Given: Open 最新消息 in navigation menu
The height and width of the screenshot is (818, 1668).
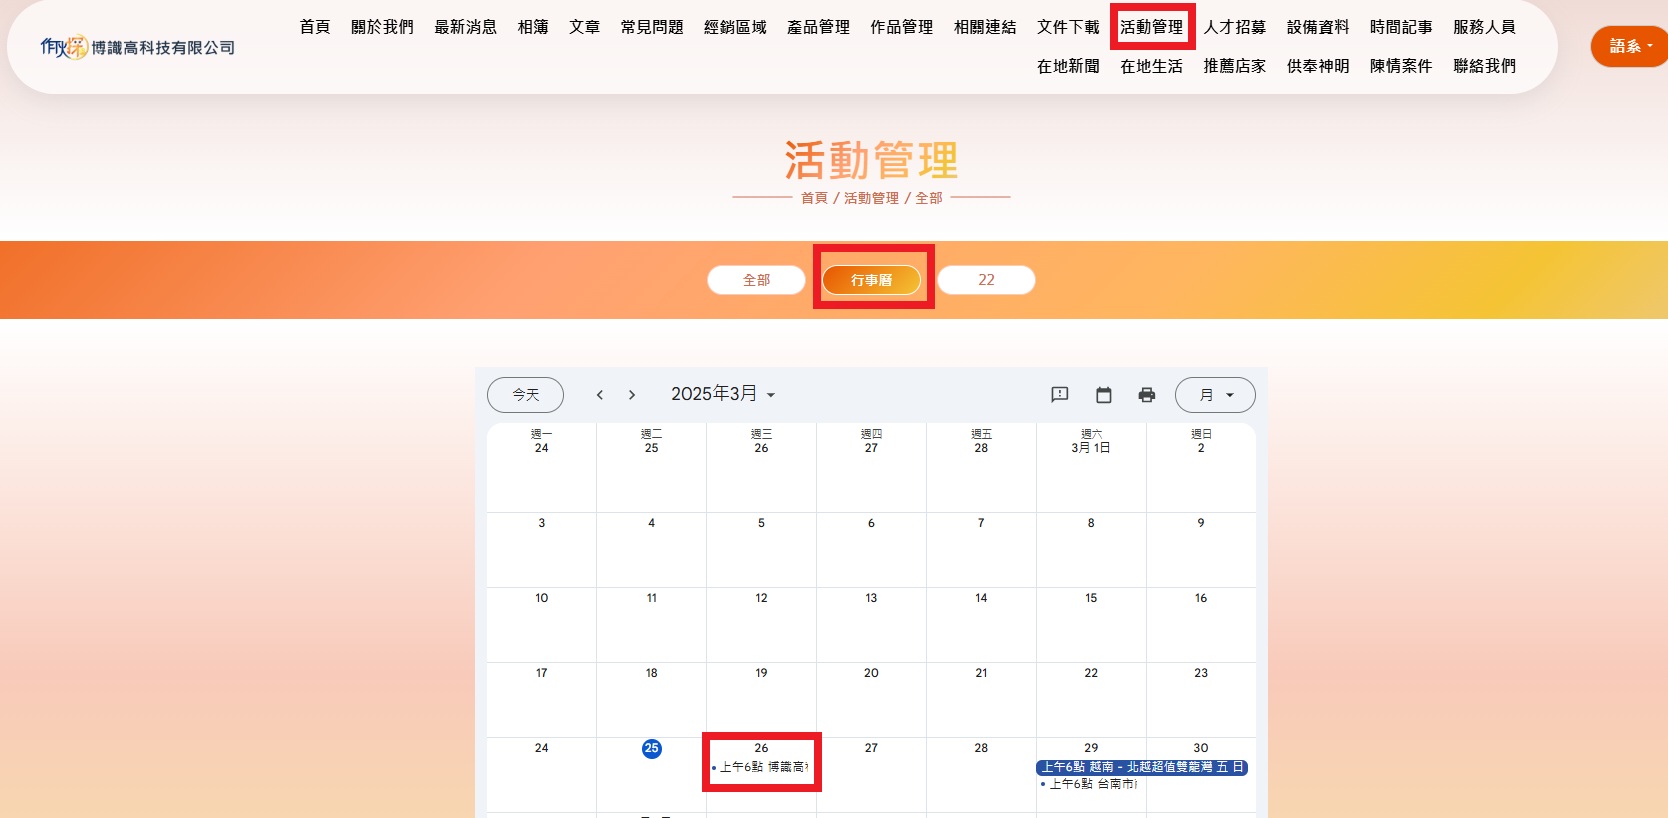Looking at the screenshot, I should (465, 27).
